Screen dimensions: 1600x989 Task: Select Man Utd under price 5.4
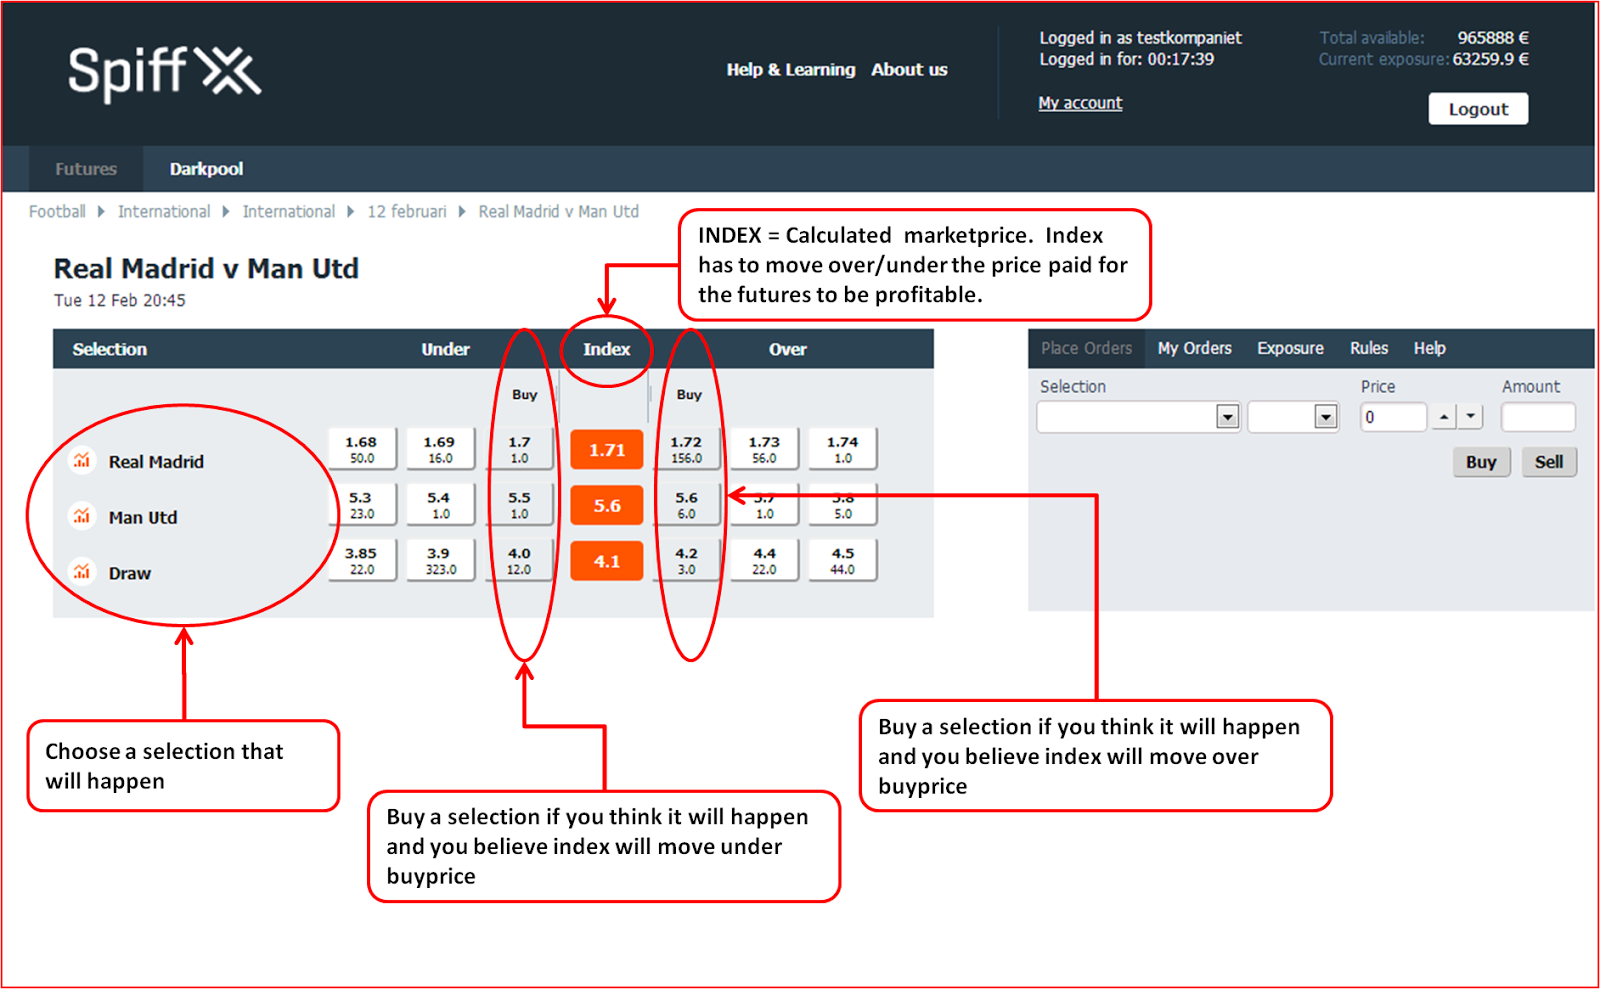[440, 505]
